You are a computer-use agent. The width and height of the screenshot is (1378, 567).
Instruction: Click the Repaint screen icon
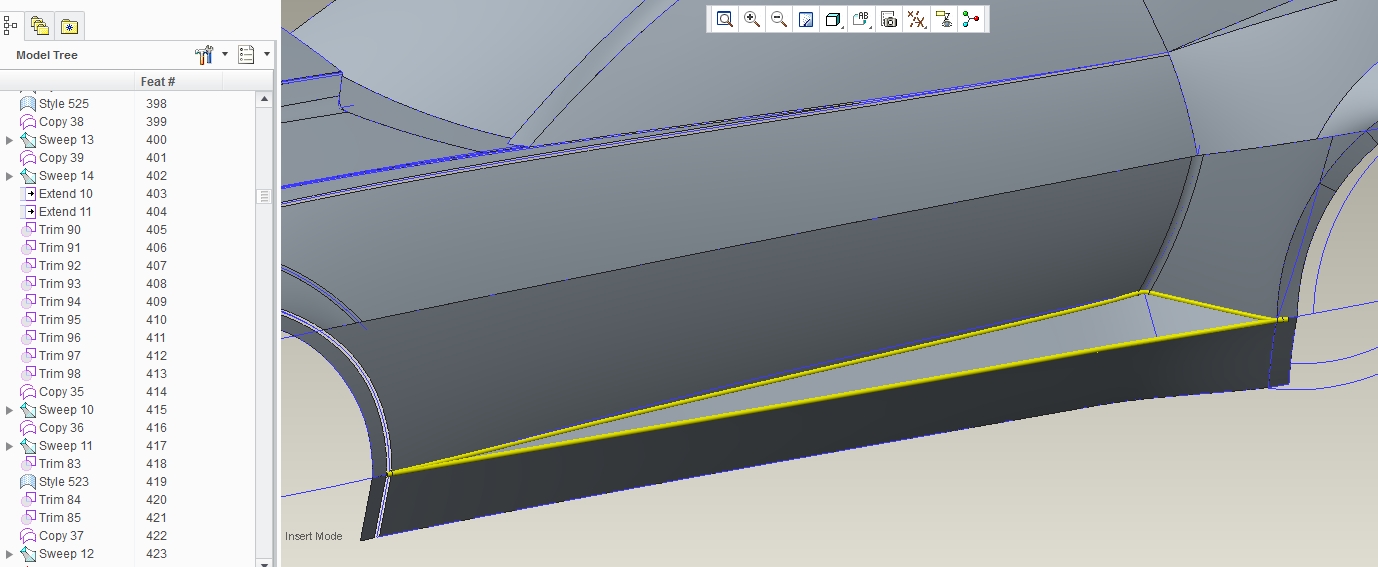pos(806,19)
